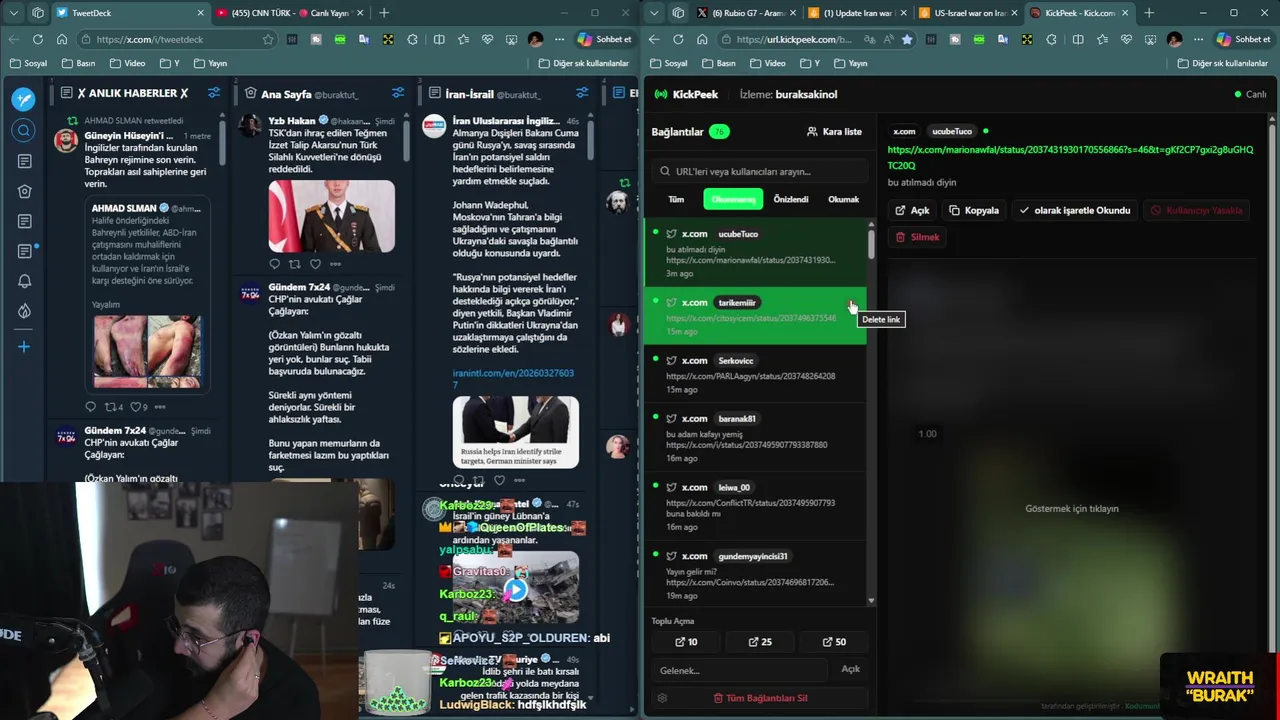Open Video bookmarks folder in TweetDeck window

tap(127, 63)
